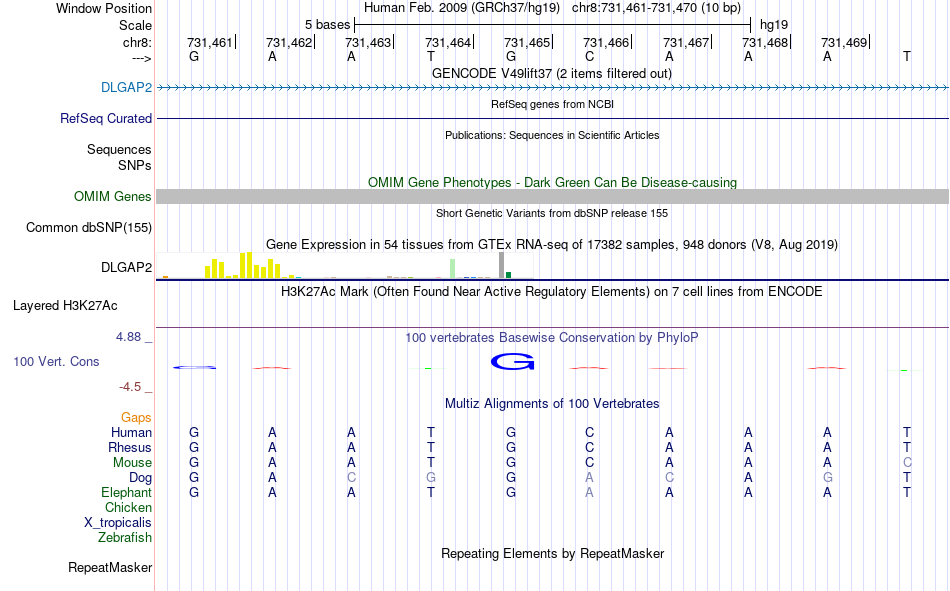Viewport: 950px width, 591px height.
Task: Click position label 731,461
Action: tap(210, 42)
